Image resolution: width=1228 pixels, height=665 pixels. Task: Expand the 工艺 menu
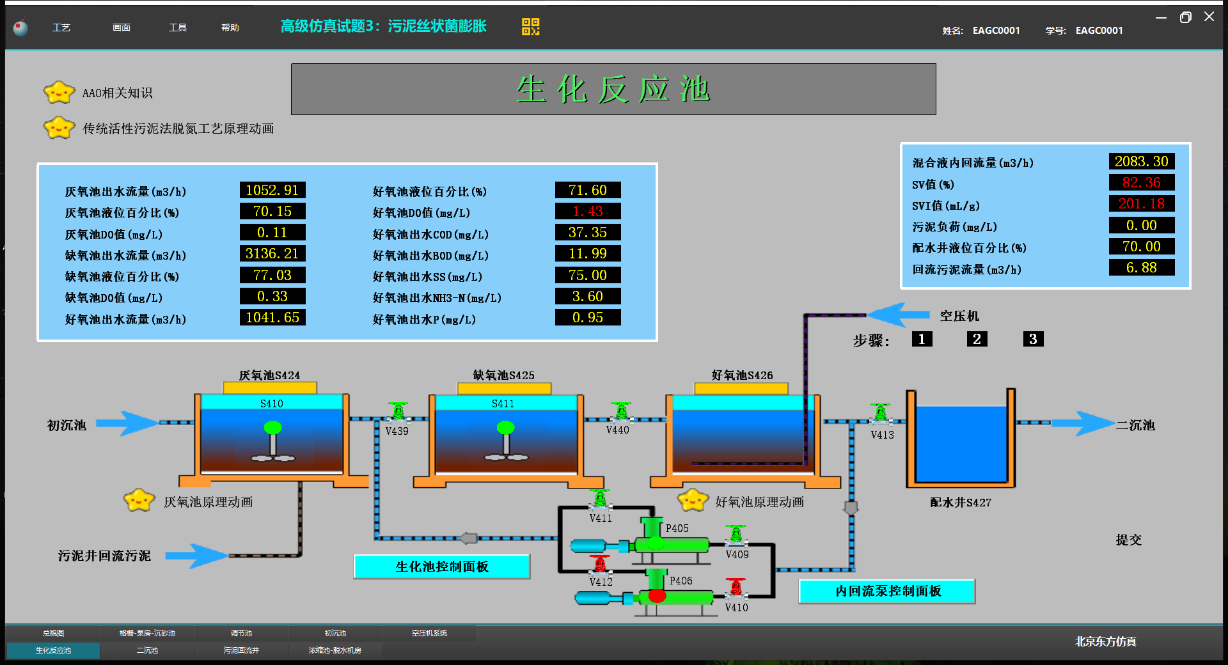point(61,28)
